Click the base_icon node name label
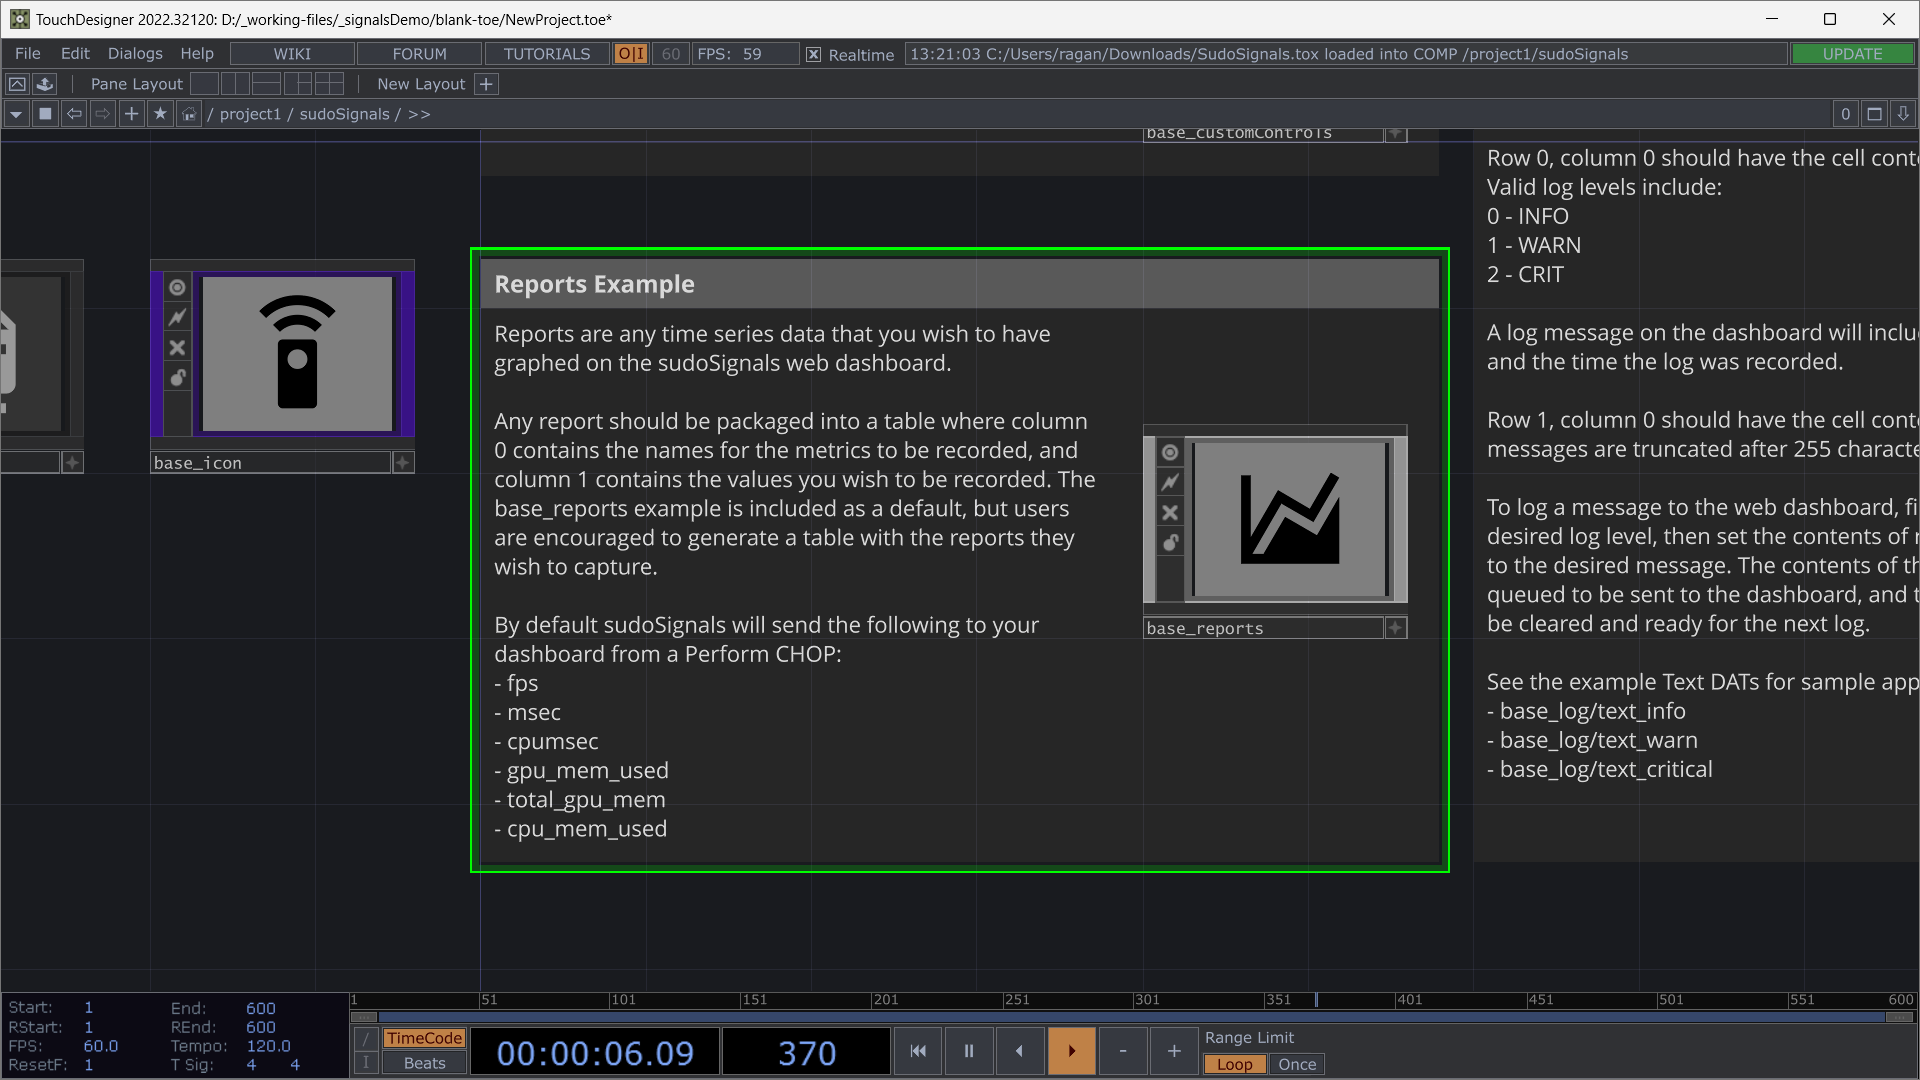This screenshot has width=1920, height=1080. point(270,463)
